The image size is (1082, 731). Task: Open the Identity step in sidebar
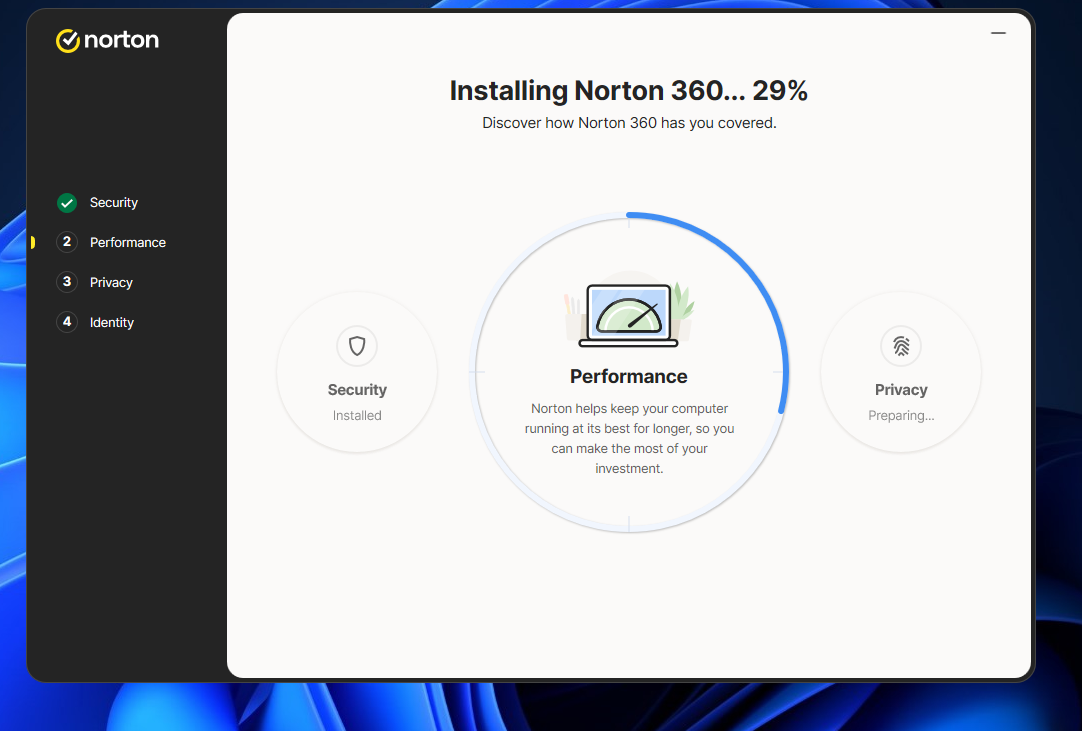pos(112,323)
